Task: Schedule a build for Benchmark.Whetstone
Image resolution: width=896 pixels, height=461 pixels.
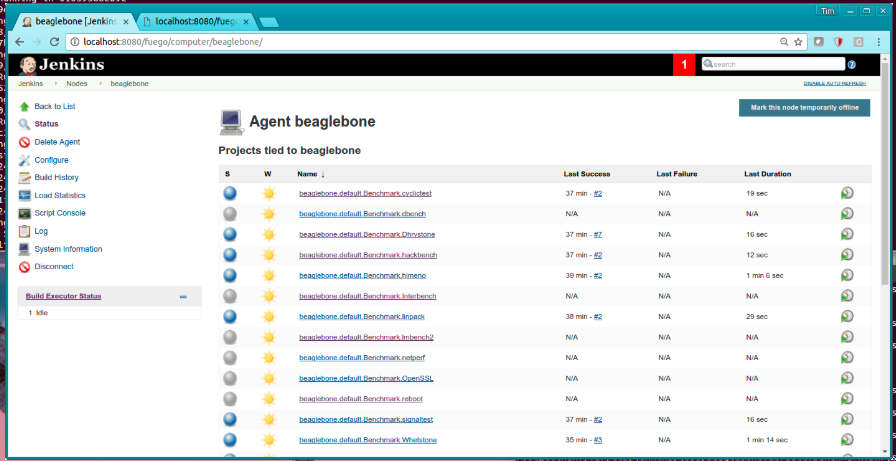Action: click(847, 440)
